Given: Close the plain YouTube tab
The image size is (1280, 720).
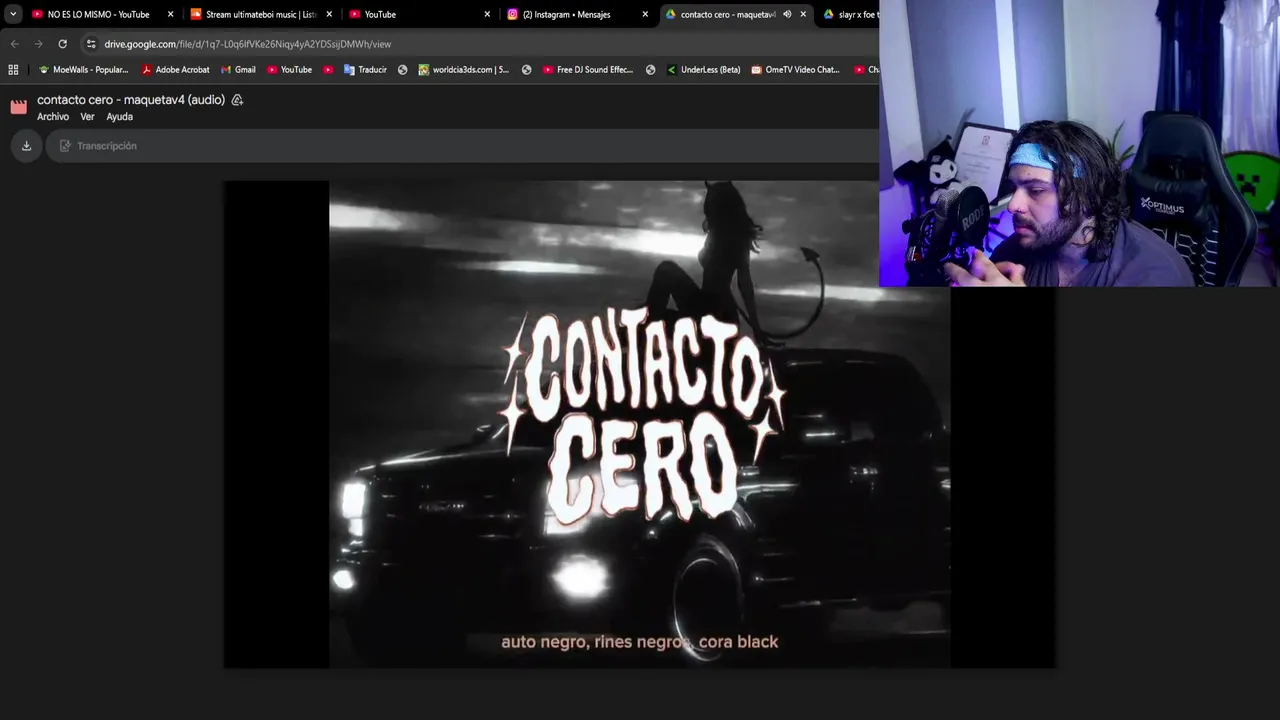Looking at the screenshot, I should coord(487,14).
